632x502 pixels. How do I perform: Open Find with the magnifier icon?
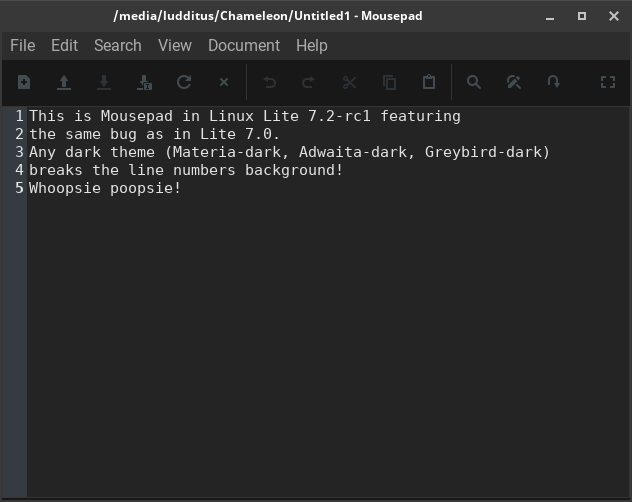coord(474,83)
